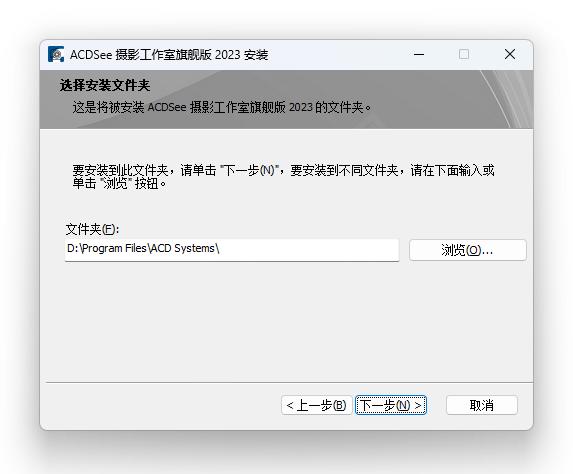The height and width of the screenshot is (474, 573).
Task: Click the separator line above navigation buttons
Action: coord(289,383)
